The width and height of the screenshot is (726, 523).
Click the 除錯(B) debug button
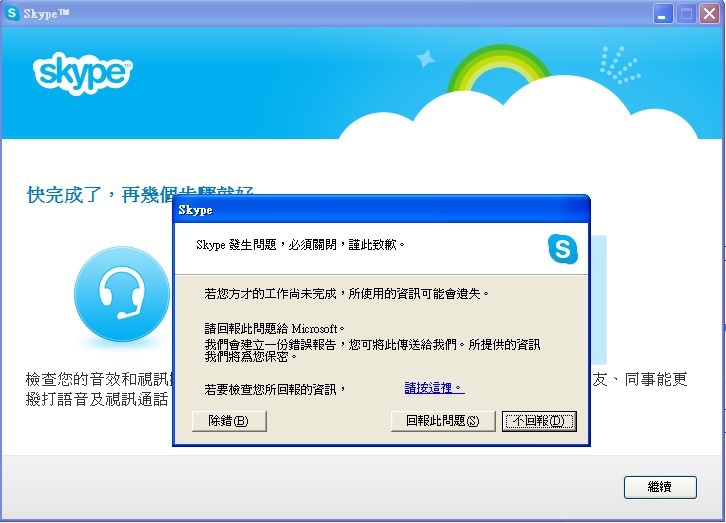click(229, 421)
